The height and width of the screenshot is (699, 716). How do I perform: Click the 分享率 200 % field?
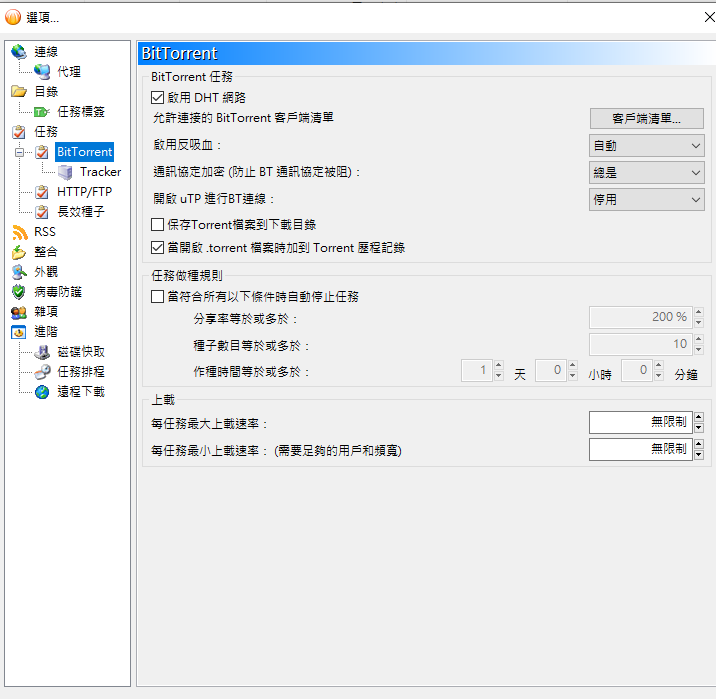coord(641,317)
